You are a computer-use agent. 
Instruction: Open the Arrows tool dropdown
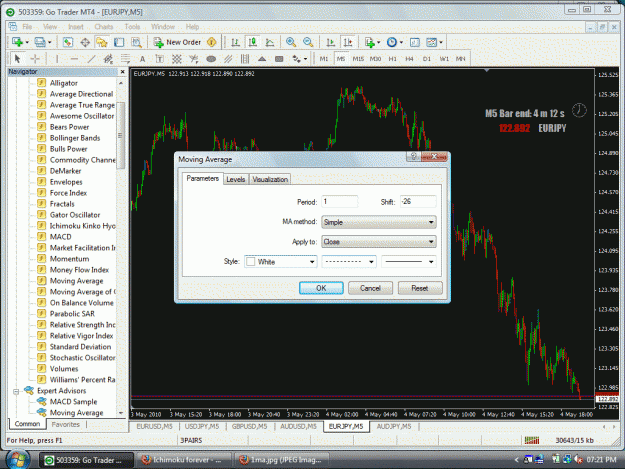(x=305, y=59)
